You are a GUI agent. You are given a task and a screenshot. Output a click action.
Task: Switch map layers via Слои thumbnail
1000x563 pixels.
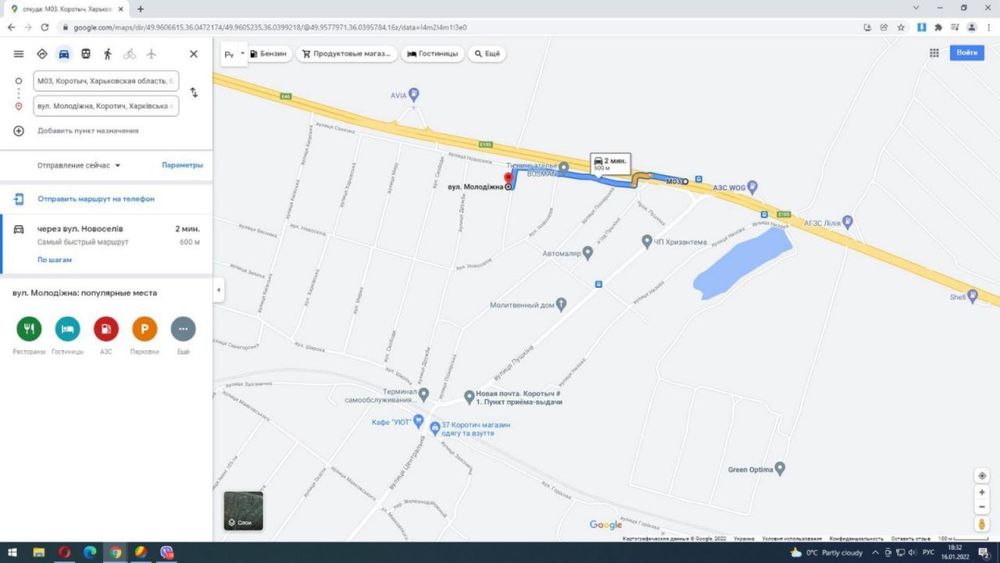[243, 511]
